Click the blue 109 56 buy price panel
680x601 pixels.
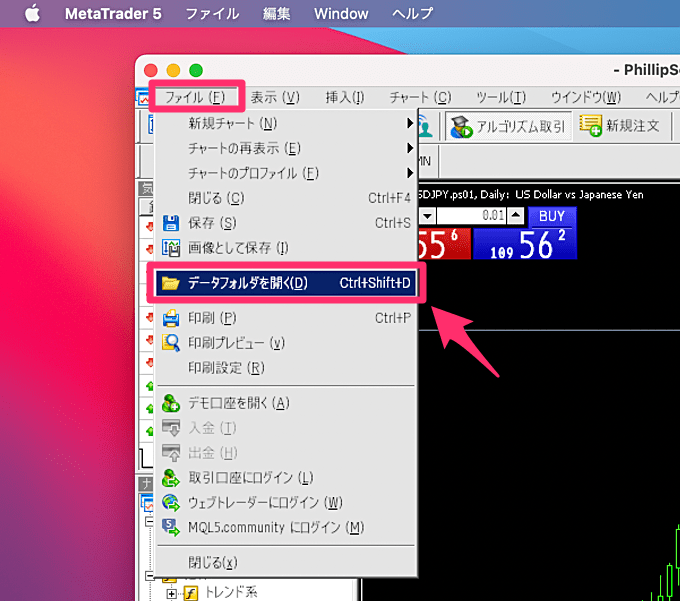(x=525, y=244)
